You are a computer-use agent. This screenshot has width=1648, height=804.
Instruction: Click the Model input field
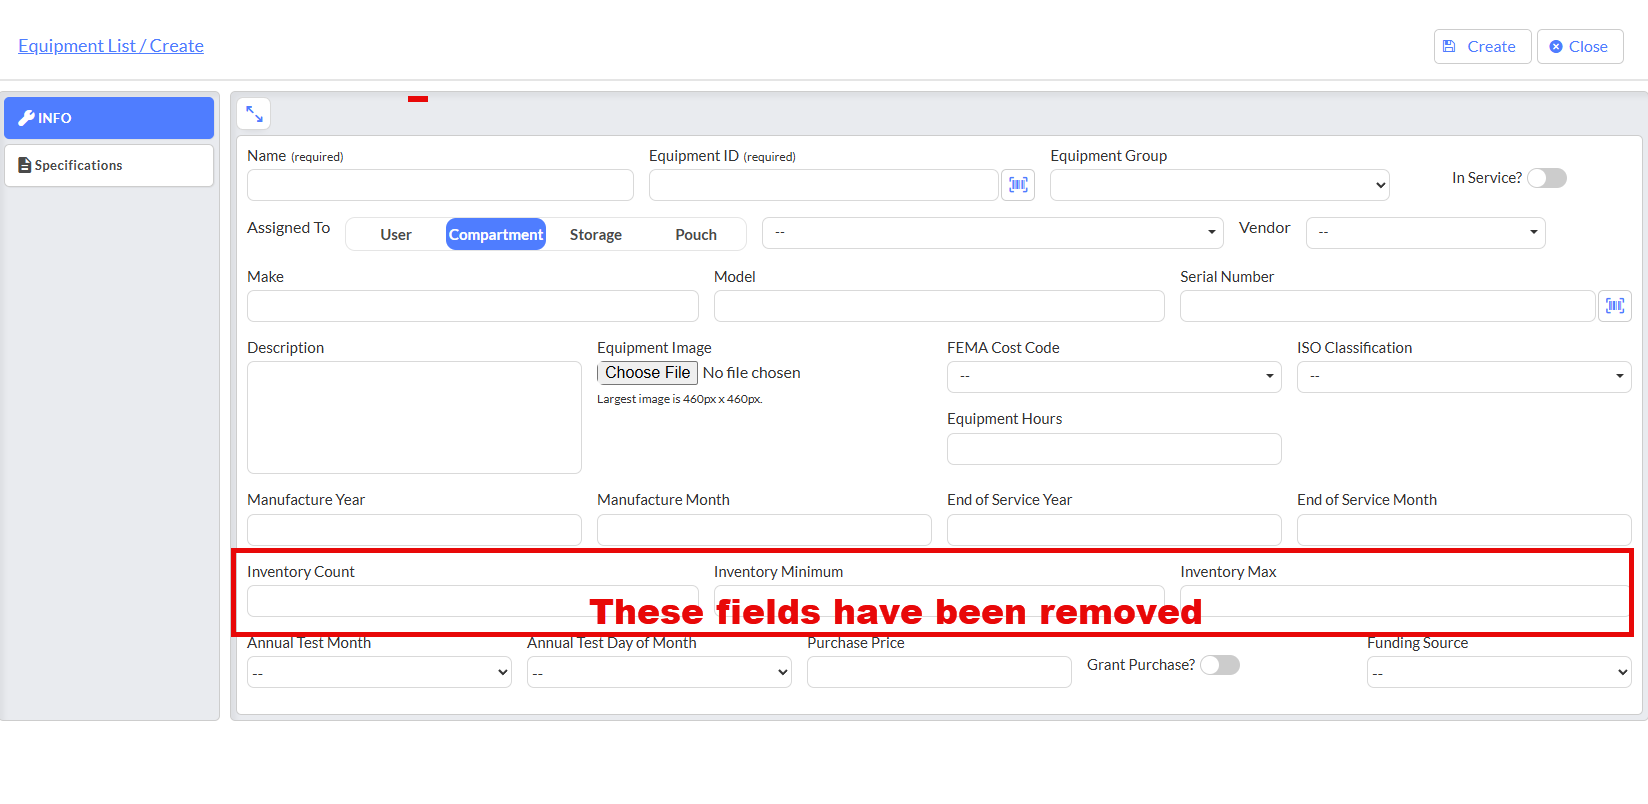[x=939, y=306]
